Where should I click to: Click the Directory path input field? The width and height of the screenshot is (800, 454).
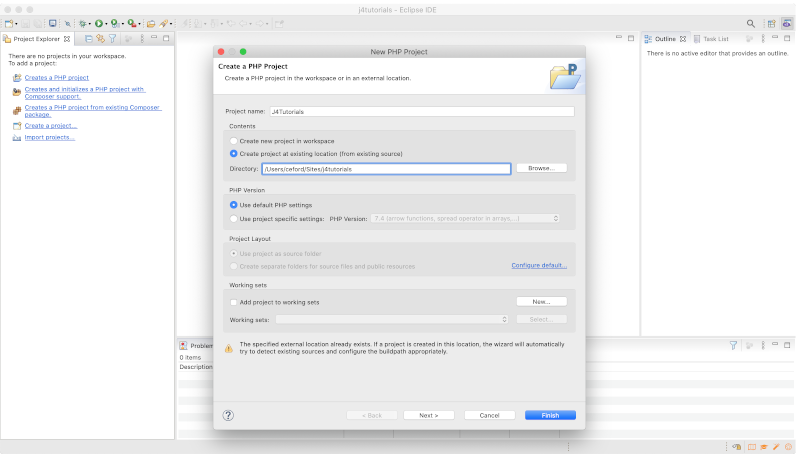coord(386,169)
